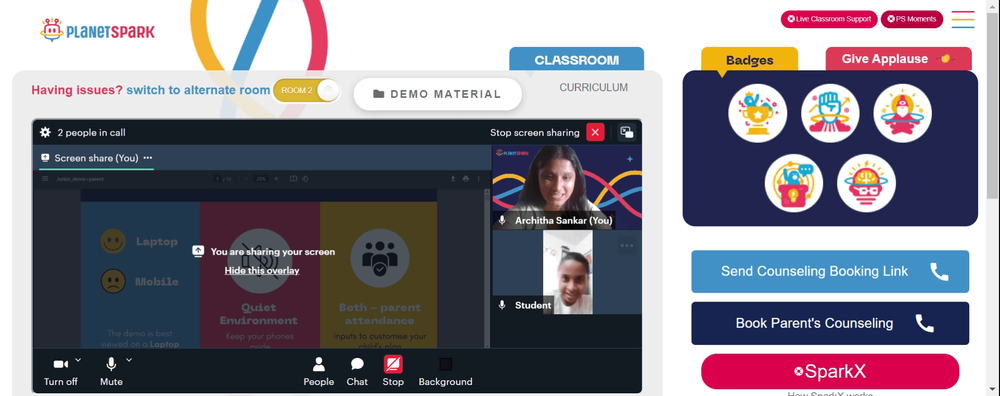Select the Screen share (You) tab
The height and width of the screenshot is (396, 1000).
96,158
